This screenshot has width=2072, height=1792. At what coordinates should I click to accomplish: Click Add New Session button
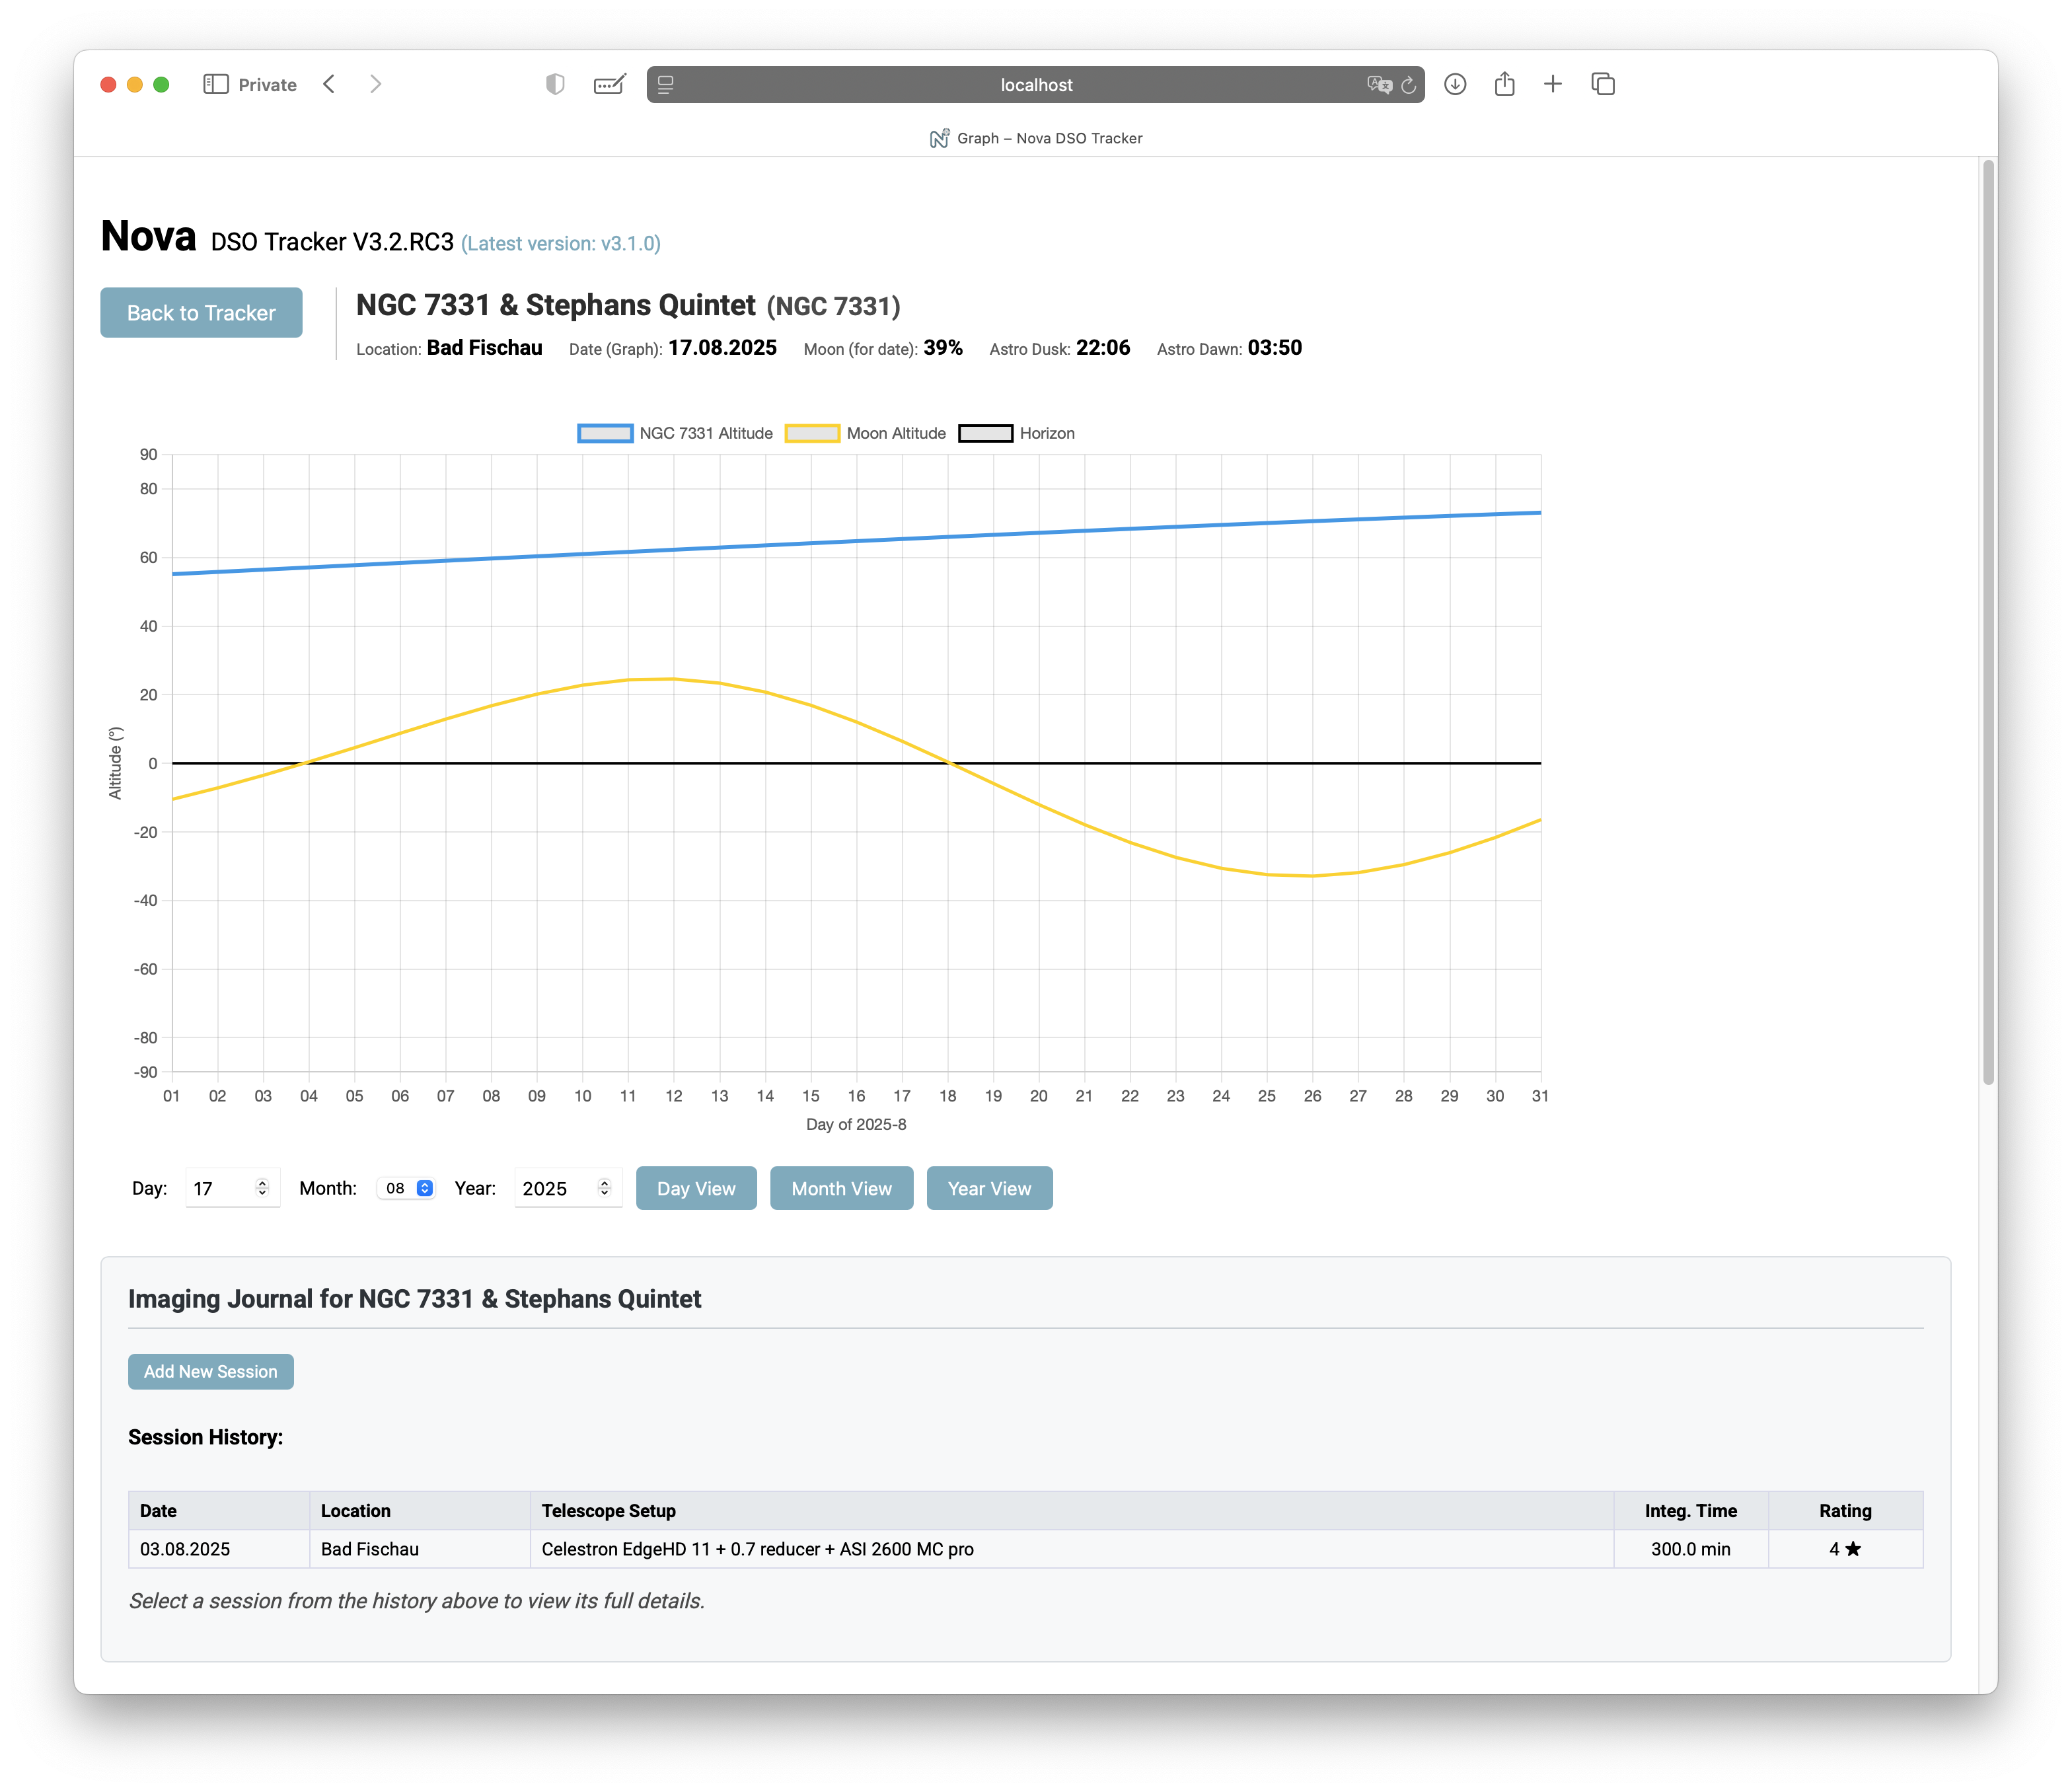click(x=210, y=1371)
